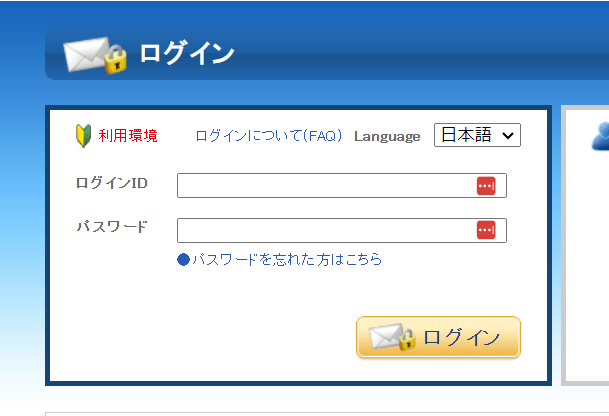609x416 pixels.
Task: Open ログインについて(FAQ) link
Action: [x=269, y=136]
